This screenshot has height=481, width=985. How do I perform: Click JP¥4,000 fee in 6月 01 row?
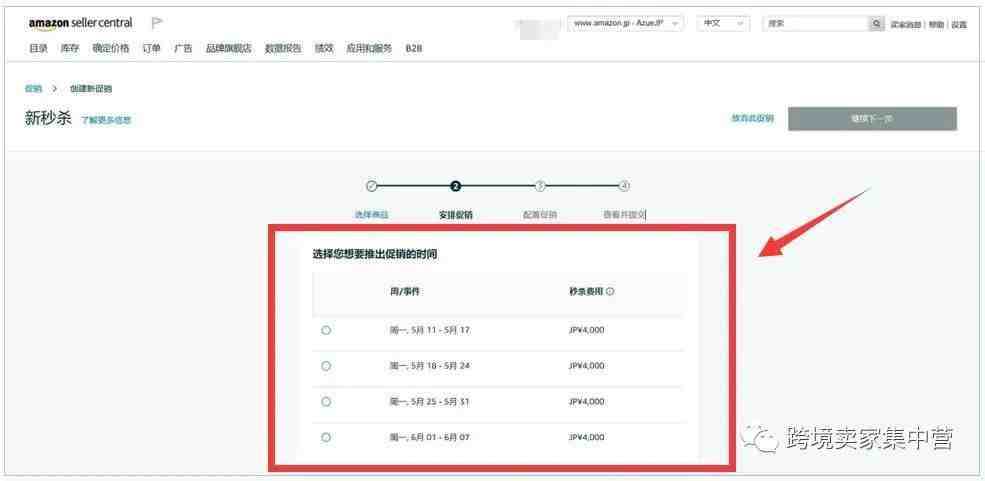click(586, 437)
